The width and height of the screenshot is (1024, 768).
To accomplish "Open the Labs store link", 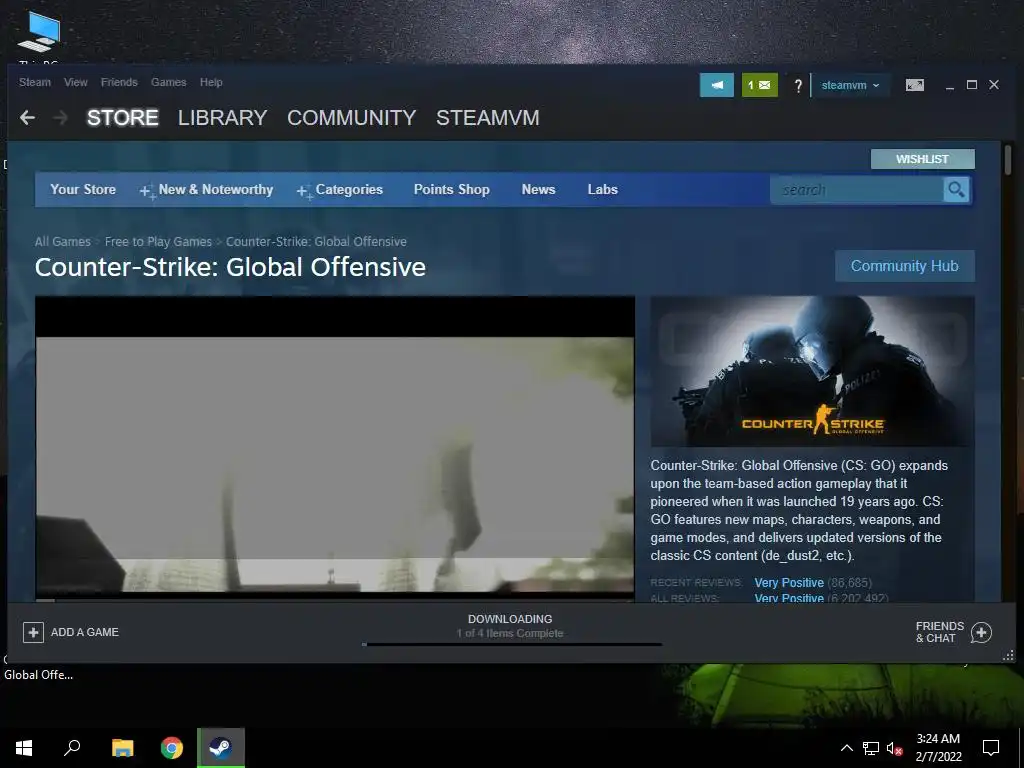I will pos(602,189).
